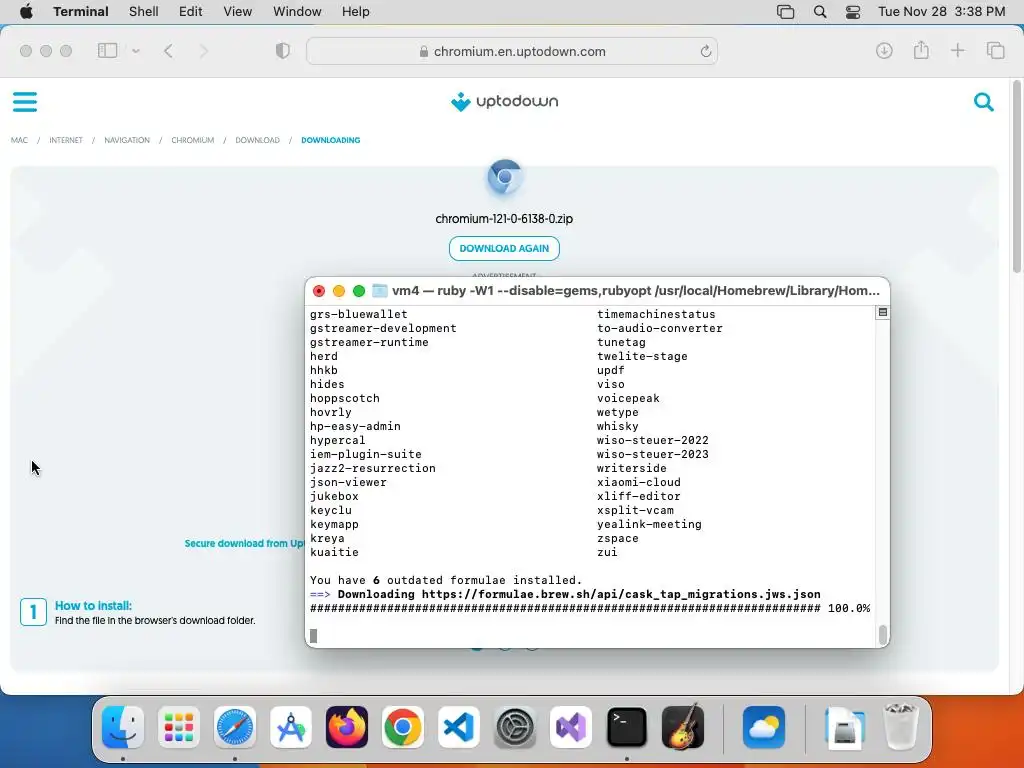Screen dimensions: 1024x768
Task: Click the 100.0% download progress text
Action: pyautogui.click(x=849, y=609)
